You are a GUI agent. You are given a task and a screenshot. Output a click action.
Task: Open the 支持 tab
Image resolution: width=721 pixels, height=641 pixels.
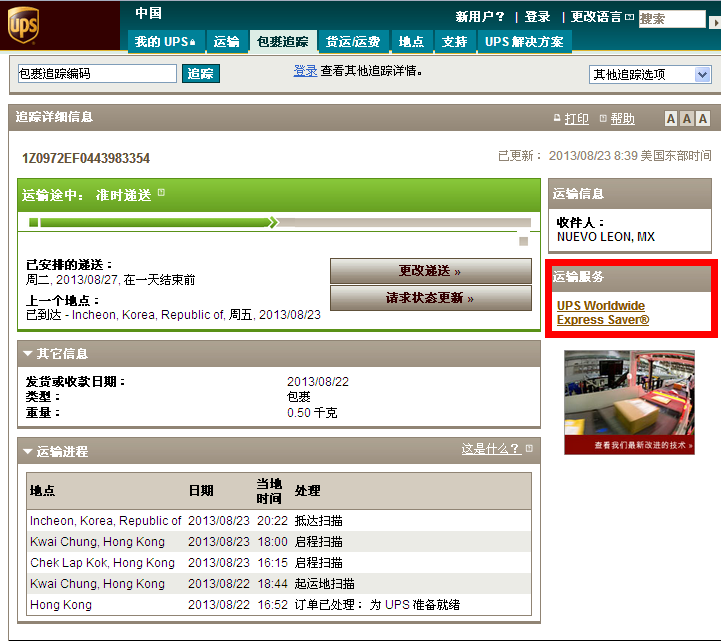(x=454, y=42)
